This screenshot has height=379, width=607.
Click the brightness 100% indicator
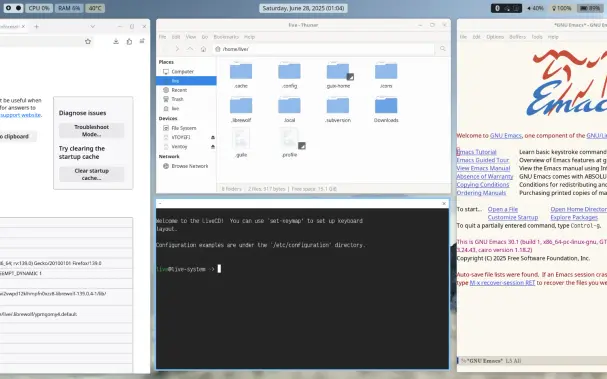click(561, 8)
